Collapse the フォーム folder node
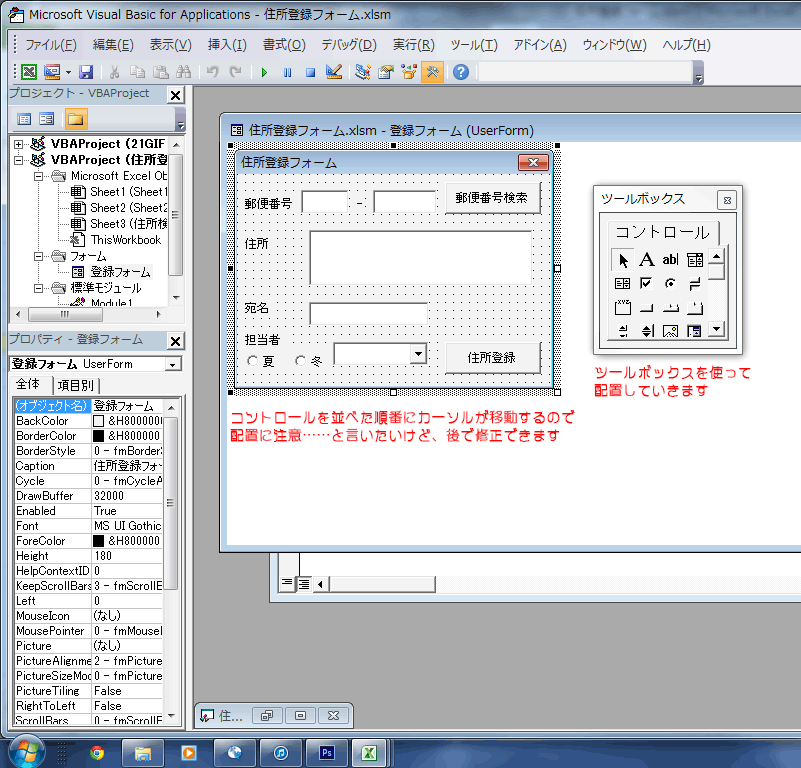 point(38,257)
